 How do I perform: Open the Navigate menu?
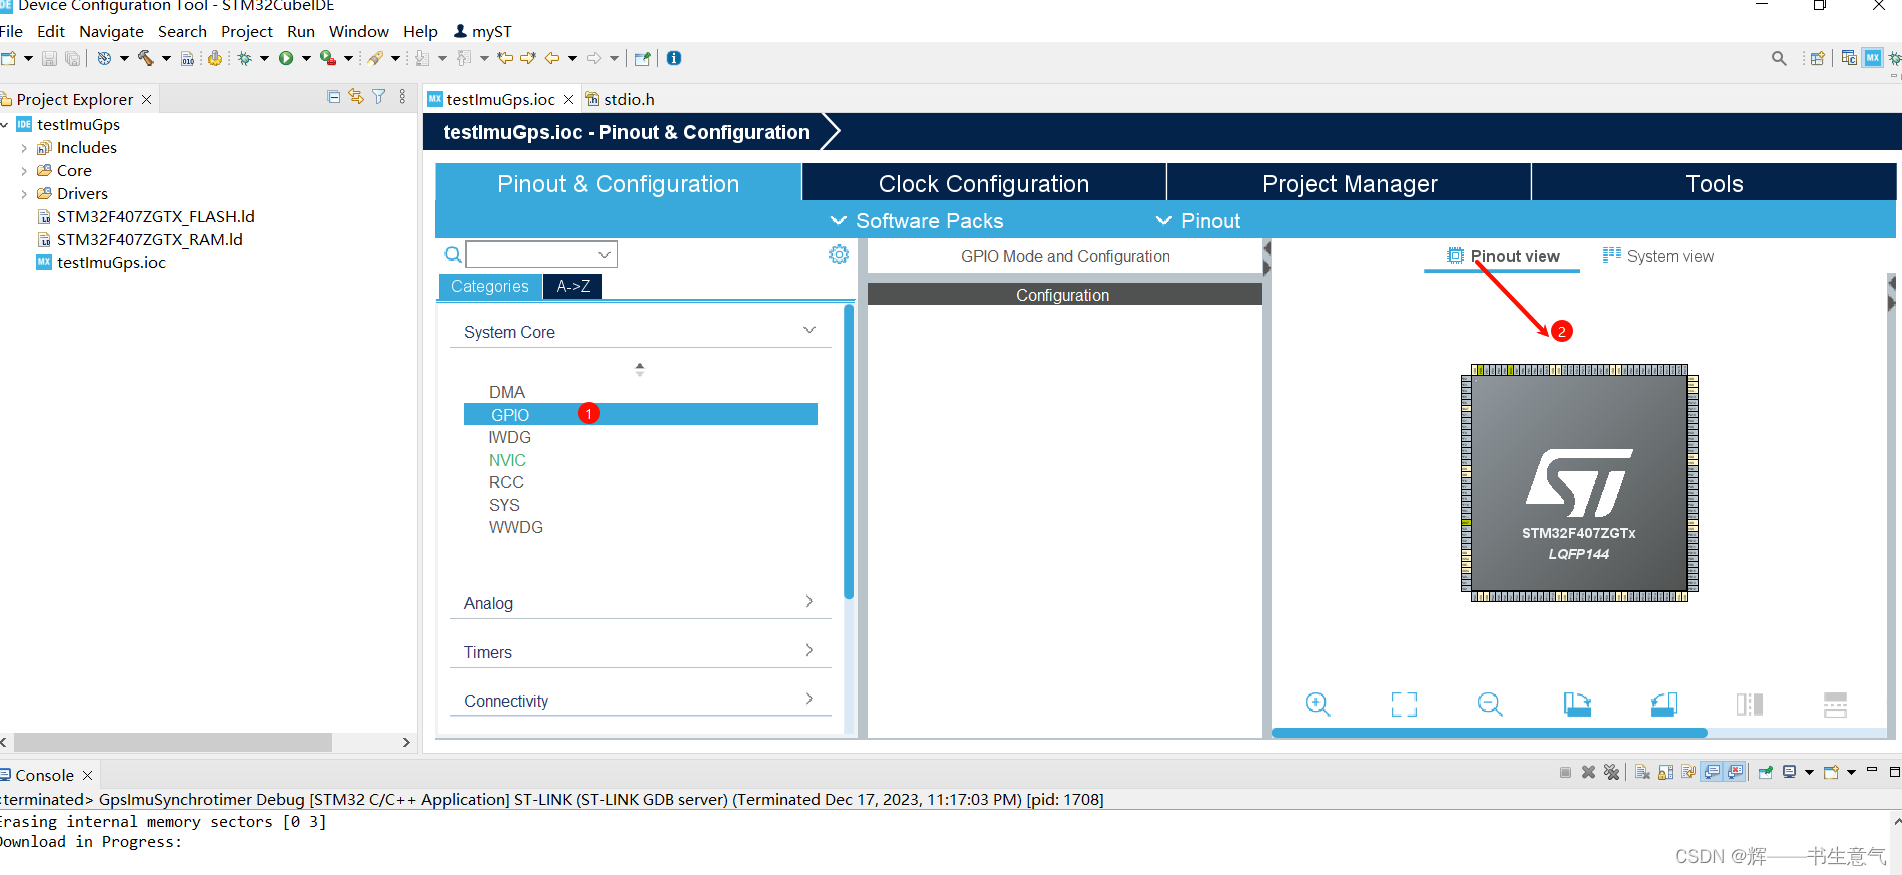coord(111,32)
